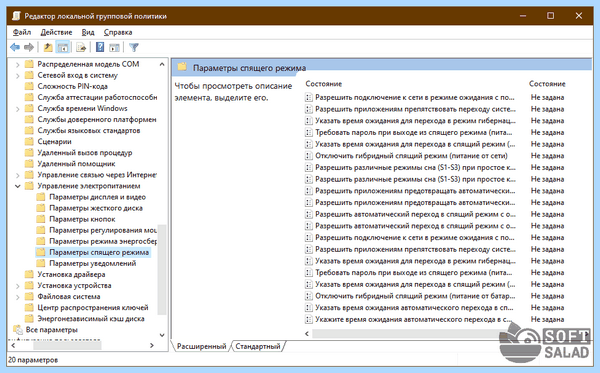Select Параметры спящего режима in tree
600x373 pixels.
[x=99, y=252]
